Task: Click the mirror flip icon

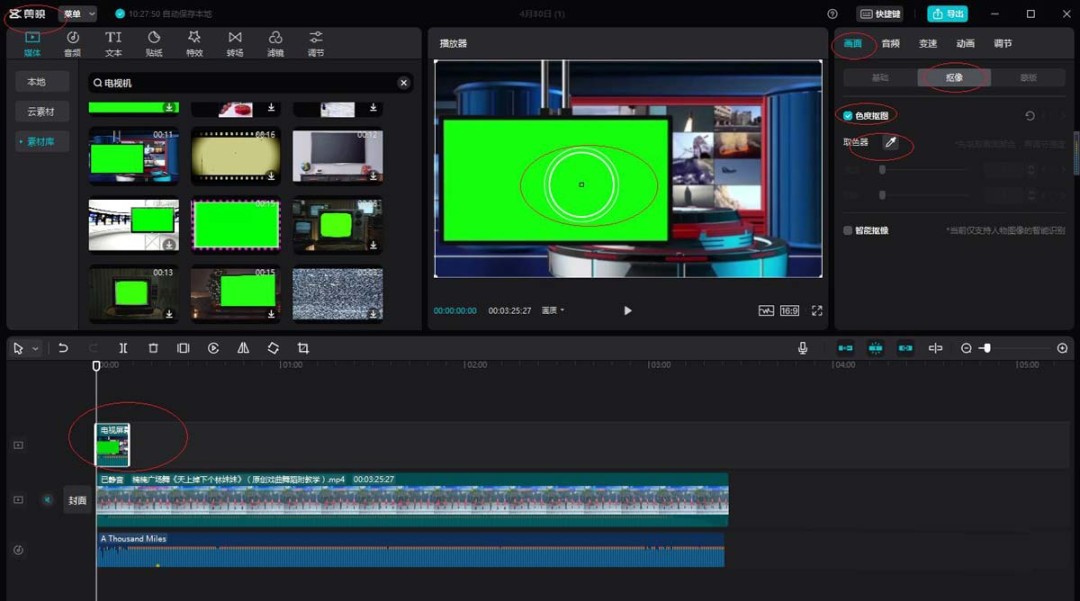Action: pyautogui.click(x=243, y=348)
